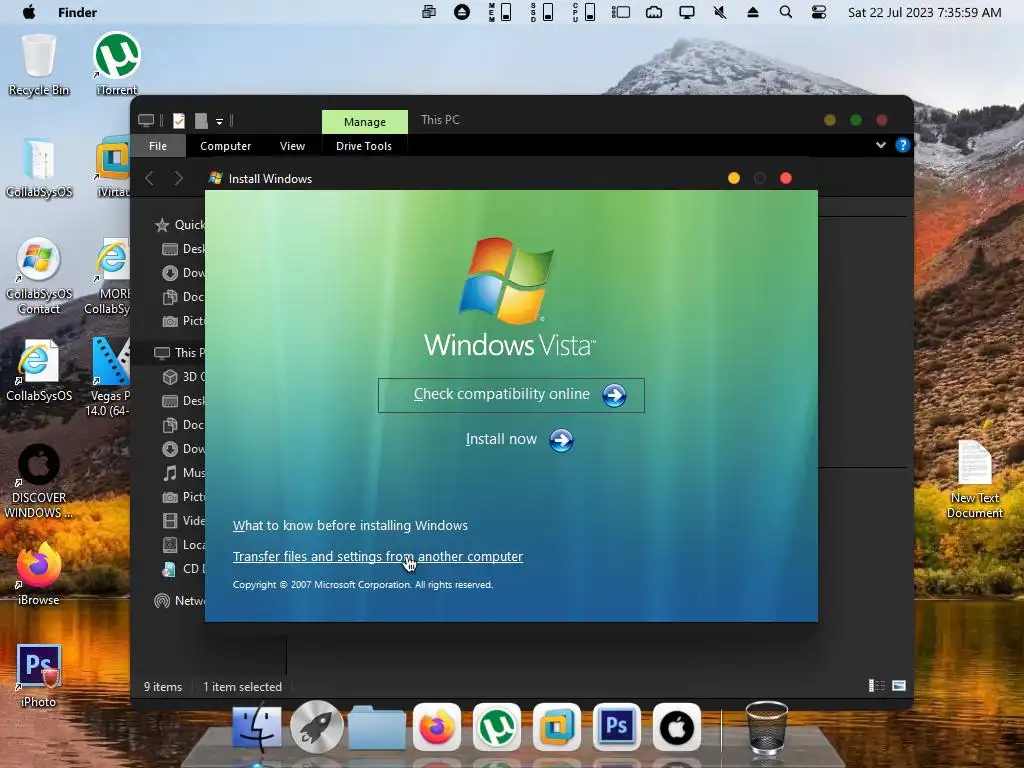The width and height of the screenshot is (1024, 768).
Task: Click the MEM meter in the menu bar
Action: click(500, 12)
